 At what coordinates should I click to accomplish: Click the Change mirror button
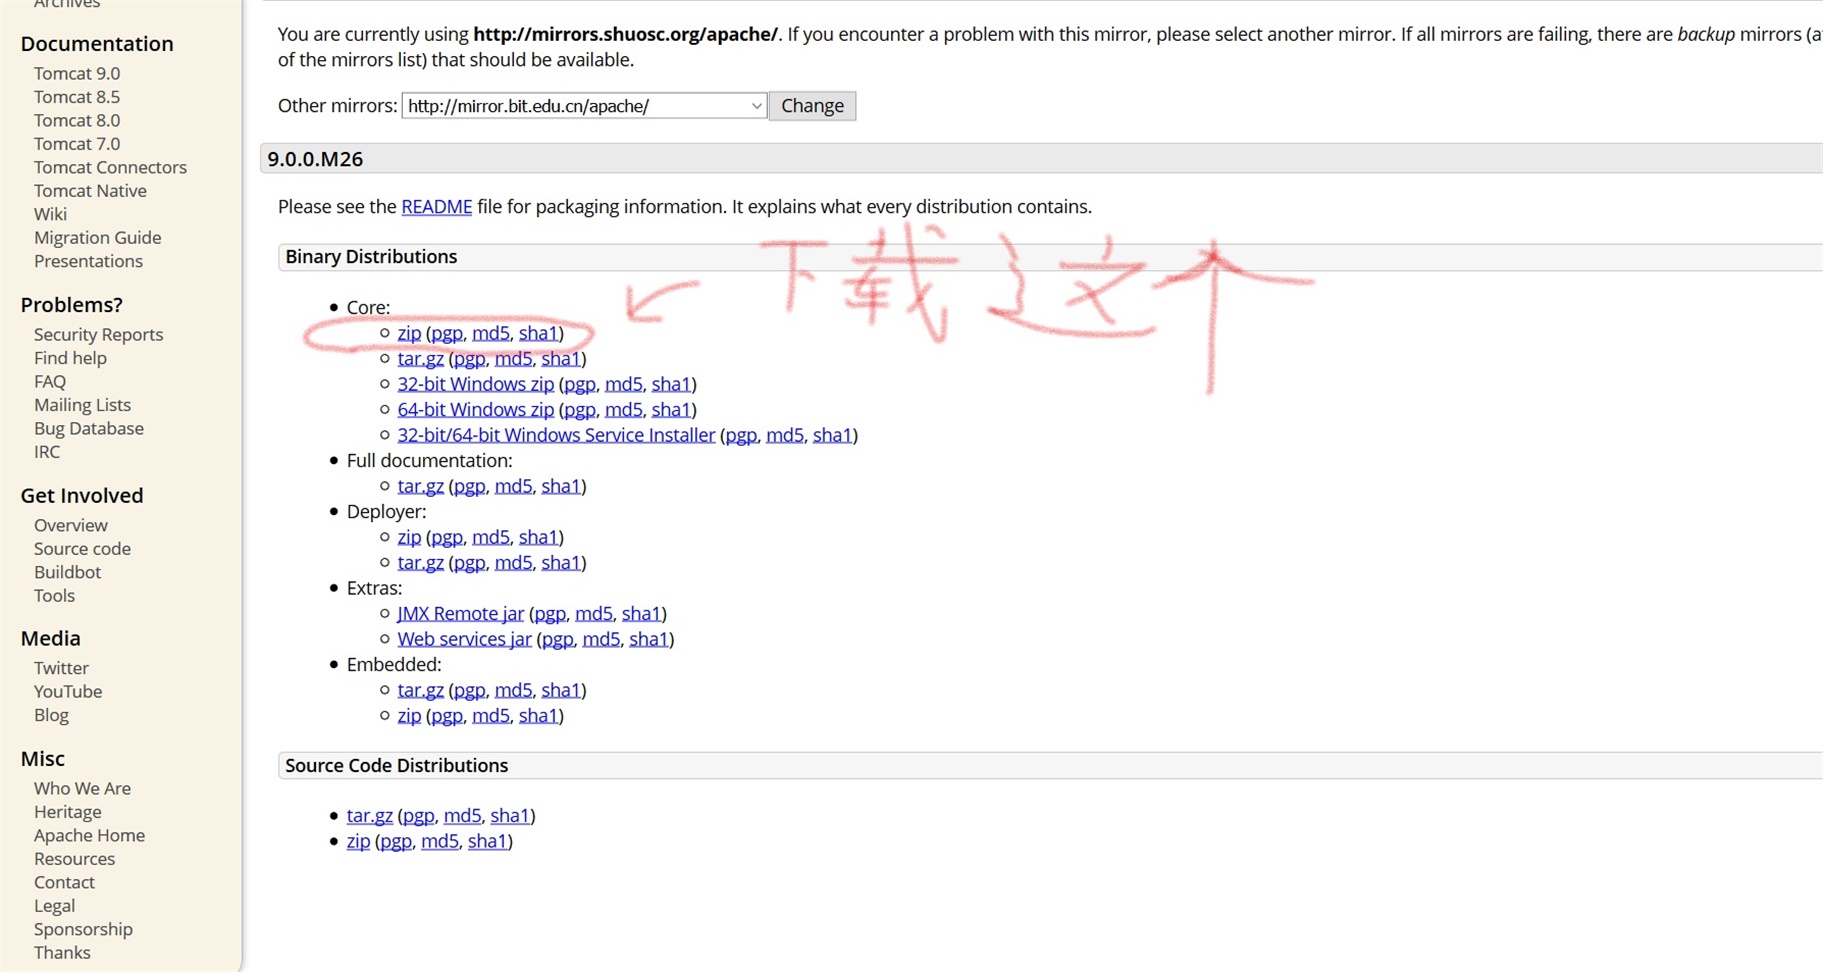click(812, 106)
